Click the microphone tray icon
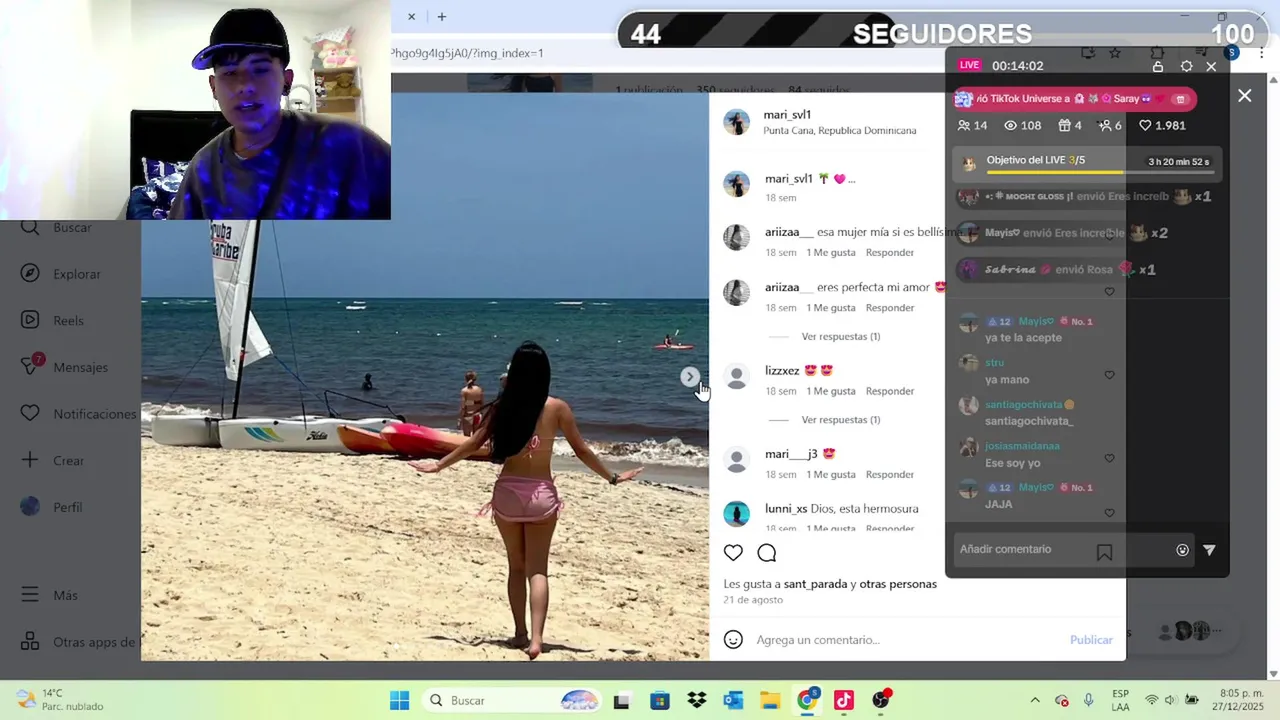This screenshot has width=1280, height=720. point(1089,700)
